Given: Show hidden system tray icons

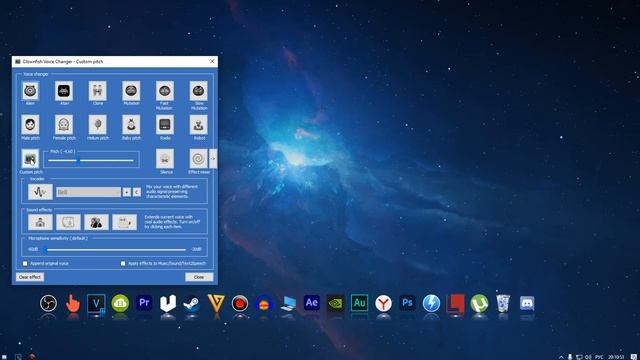Looking at the screenshot, I should click(561, 357).
